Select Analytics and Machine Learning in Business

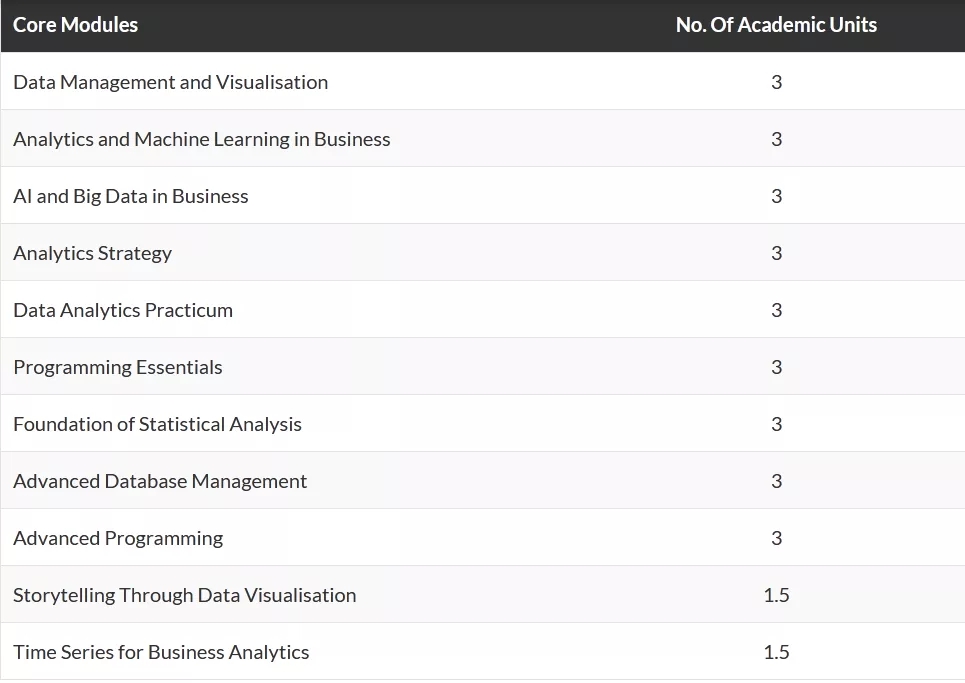[202, 139]
